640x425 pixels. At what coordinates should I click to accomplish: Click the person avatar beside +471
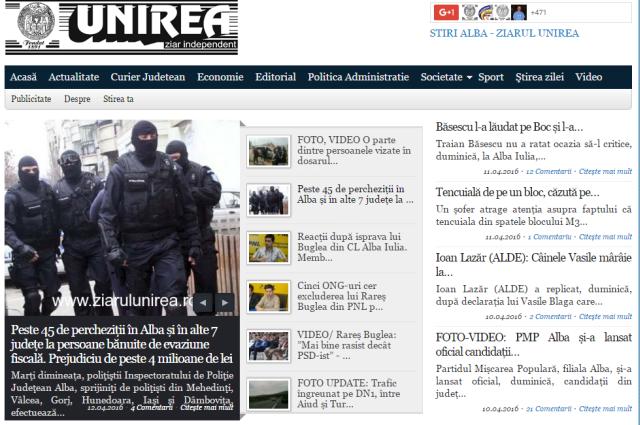(x=519, y=12)
